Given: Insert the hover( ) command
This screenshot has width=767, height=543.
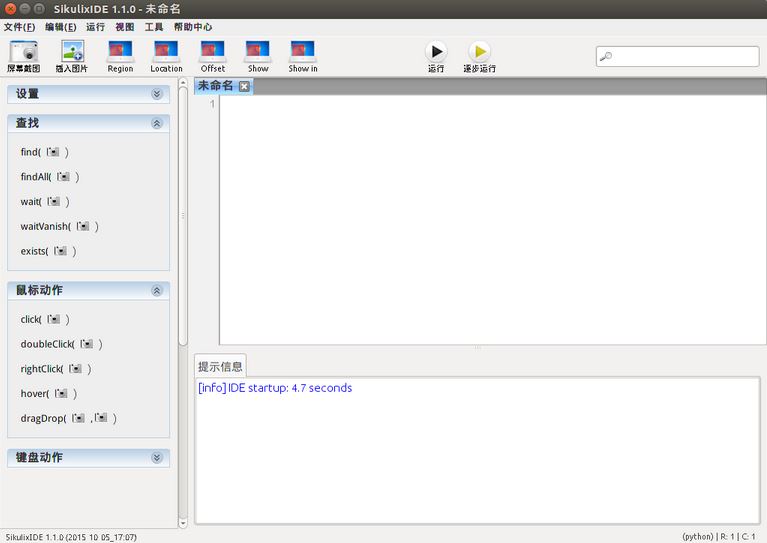Looking at the screenshot, I should pyautogui.click(x=48, y=394).
